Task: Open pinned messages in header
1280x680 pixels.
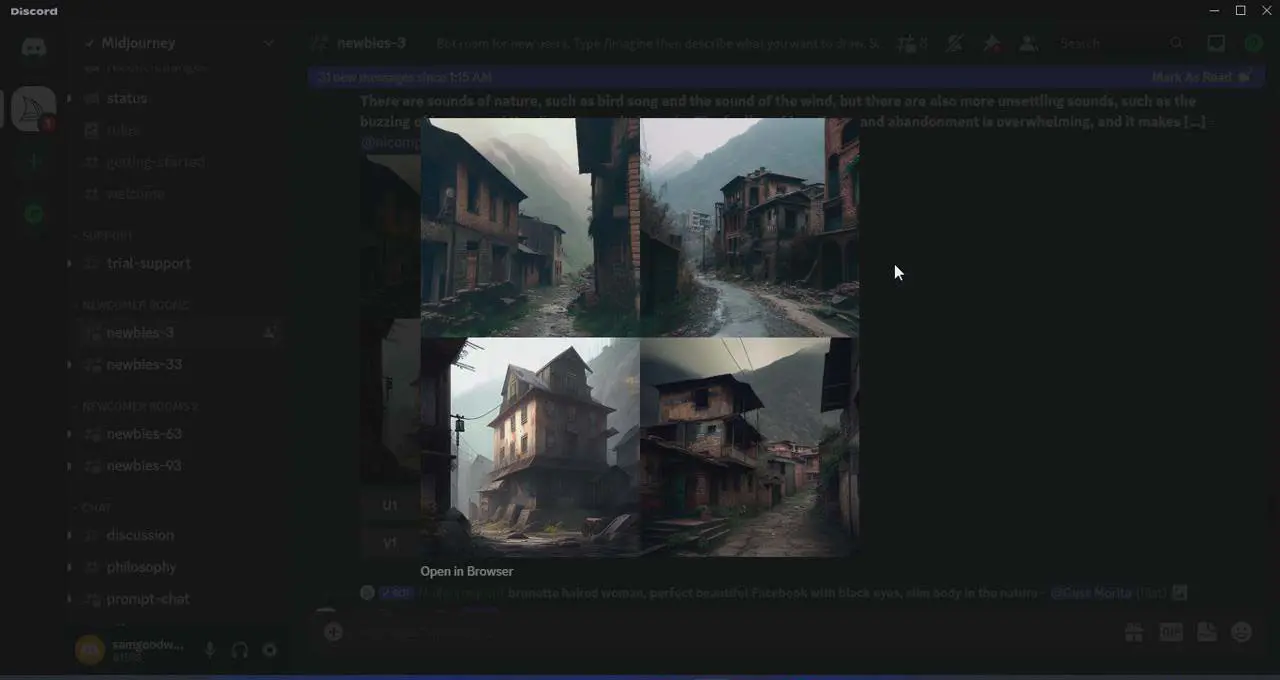Action: click(x=991, y=44)
